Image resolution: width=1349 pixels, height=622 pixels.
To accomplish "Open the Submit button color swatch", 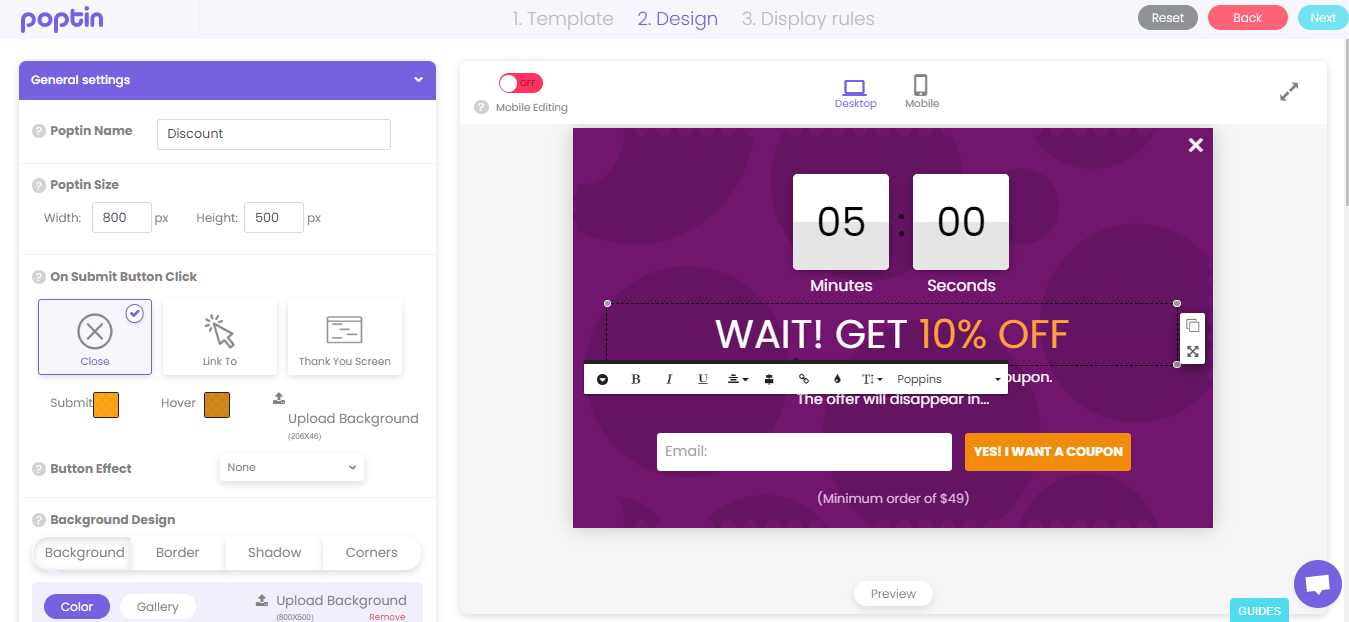I will [108, 405].
